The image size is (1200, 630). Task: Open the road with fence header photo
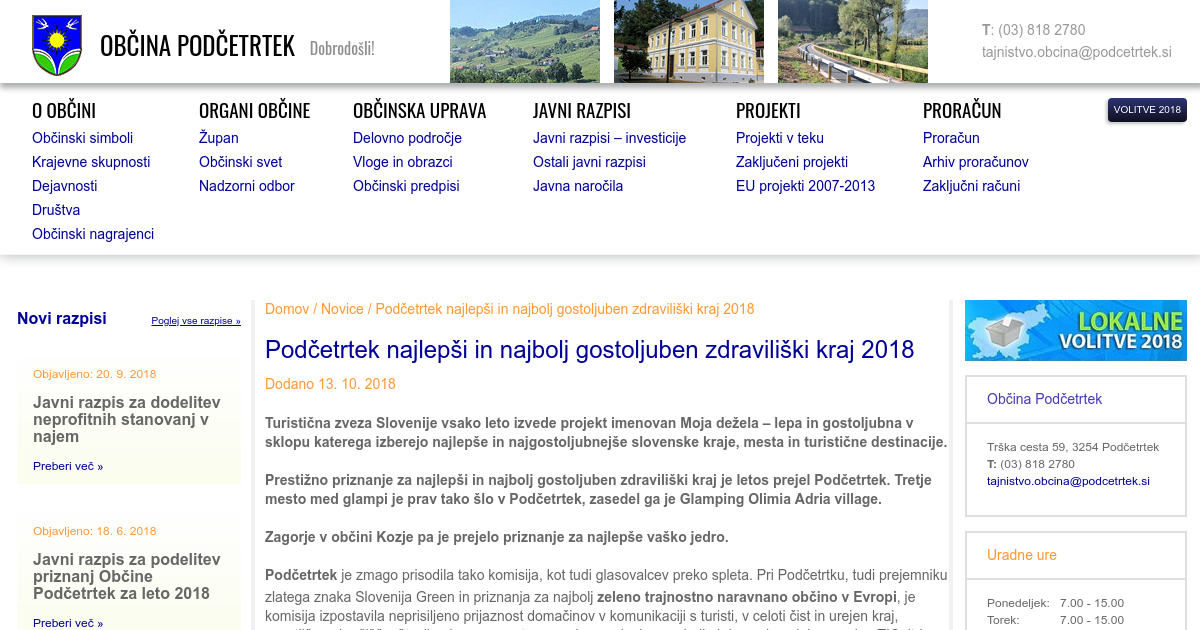click(852, 41)
